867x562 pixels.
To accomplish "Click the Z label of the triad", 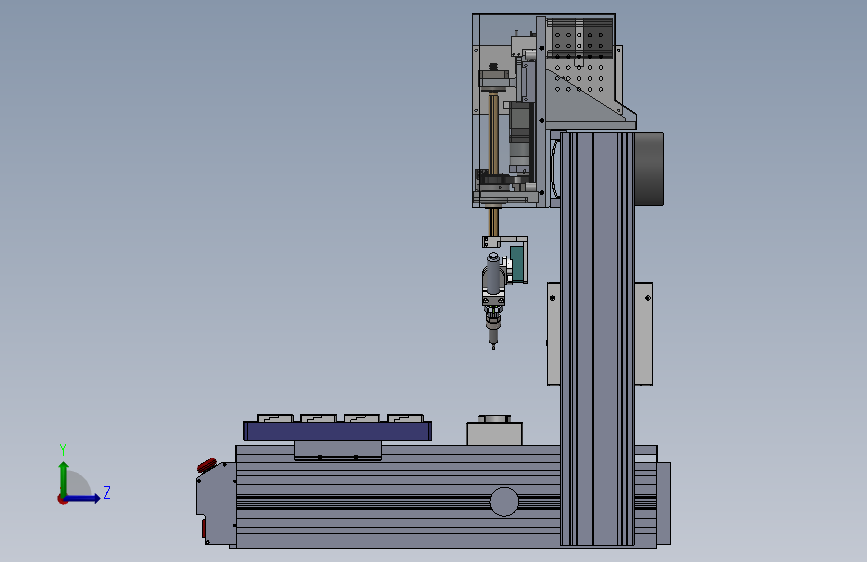I will tap(107, 492).
